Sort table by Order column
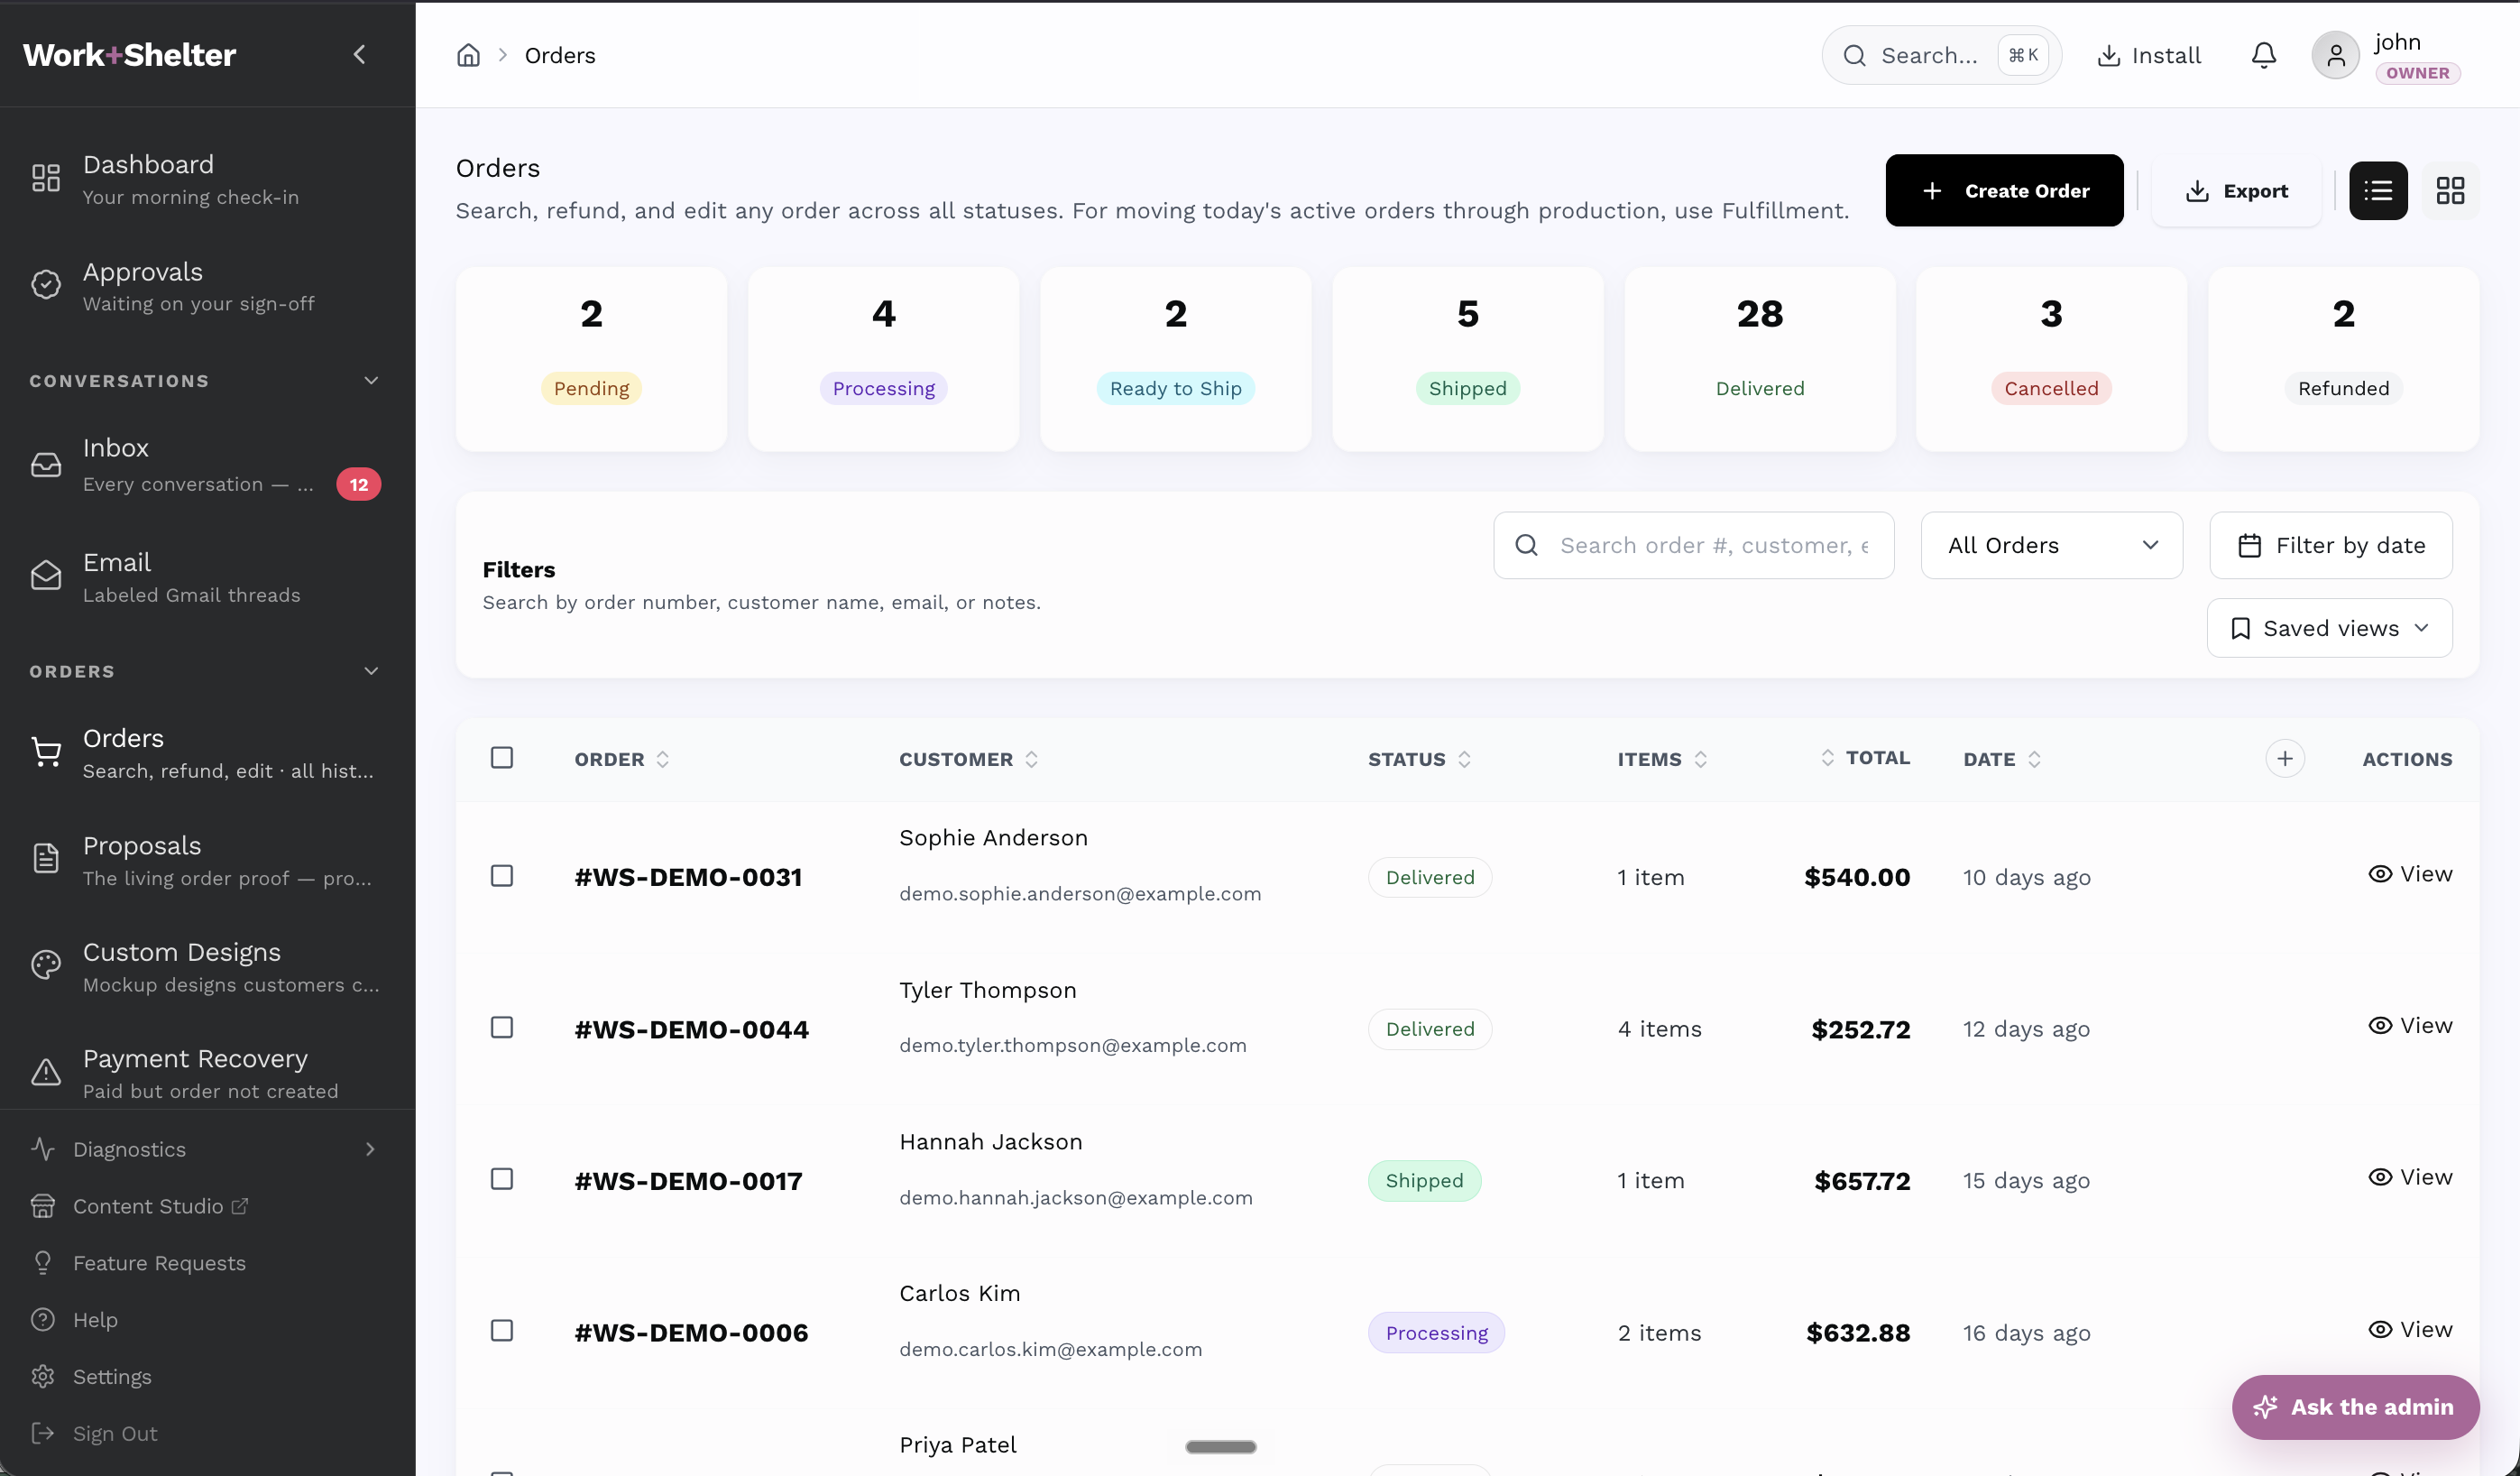2520x1476 pixels. 621,759
